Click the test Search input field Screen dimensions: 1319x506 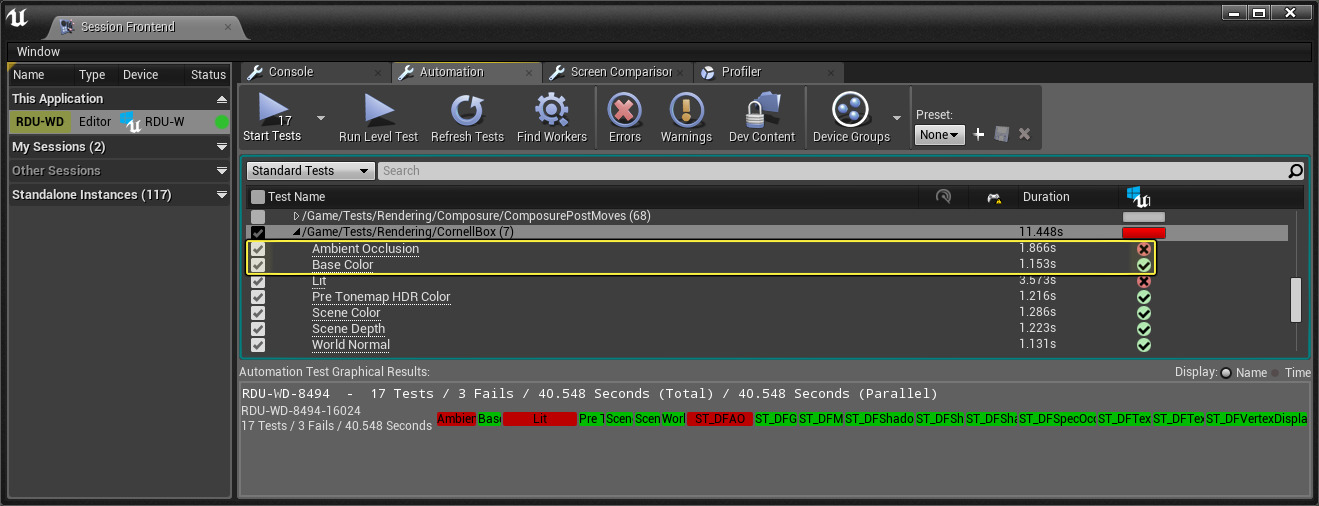[x=830, y=171]
